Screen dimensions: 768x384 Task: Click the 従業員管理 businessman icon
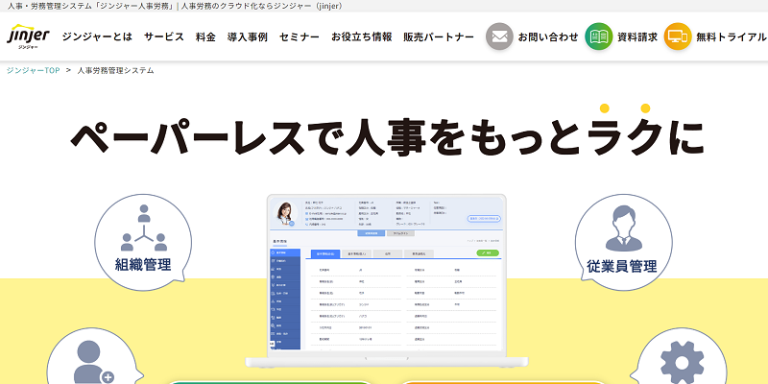point(624,229)
